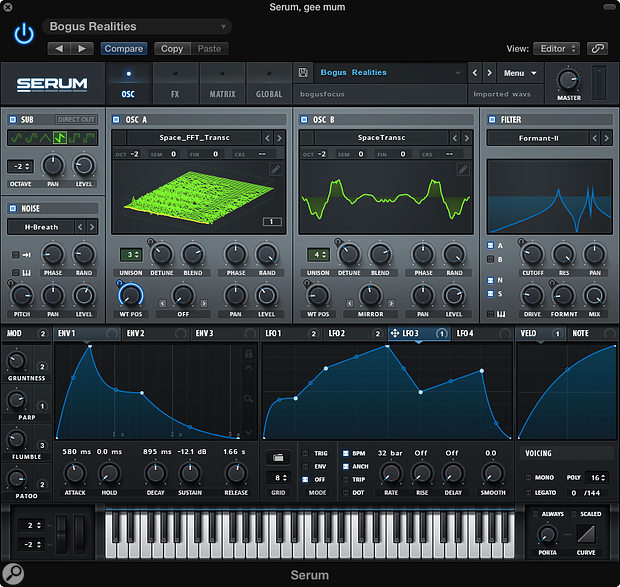
Task: Click the link chain icon near Editor
Action: (x=597, y=48)
